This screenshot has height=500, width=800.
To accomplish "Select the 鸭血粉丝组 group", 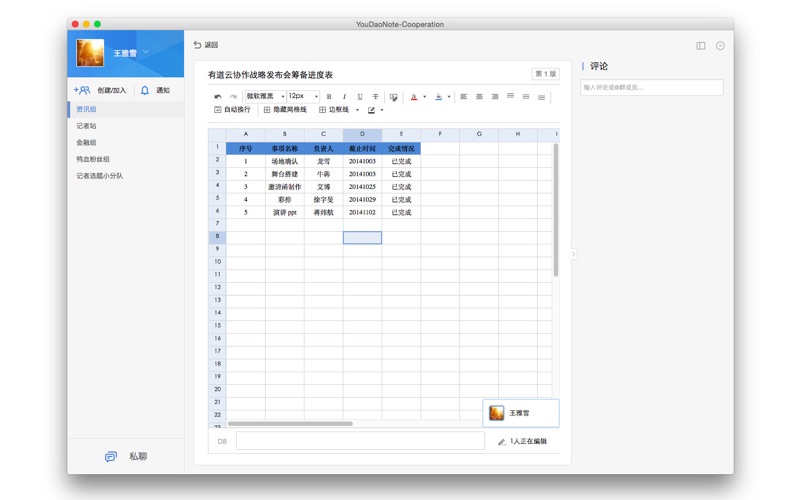I will coord(126,159).
